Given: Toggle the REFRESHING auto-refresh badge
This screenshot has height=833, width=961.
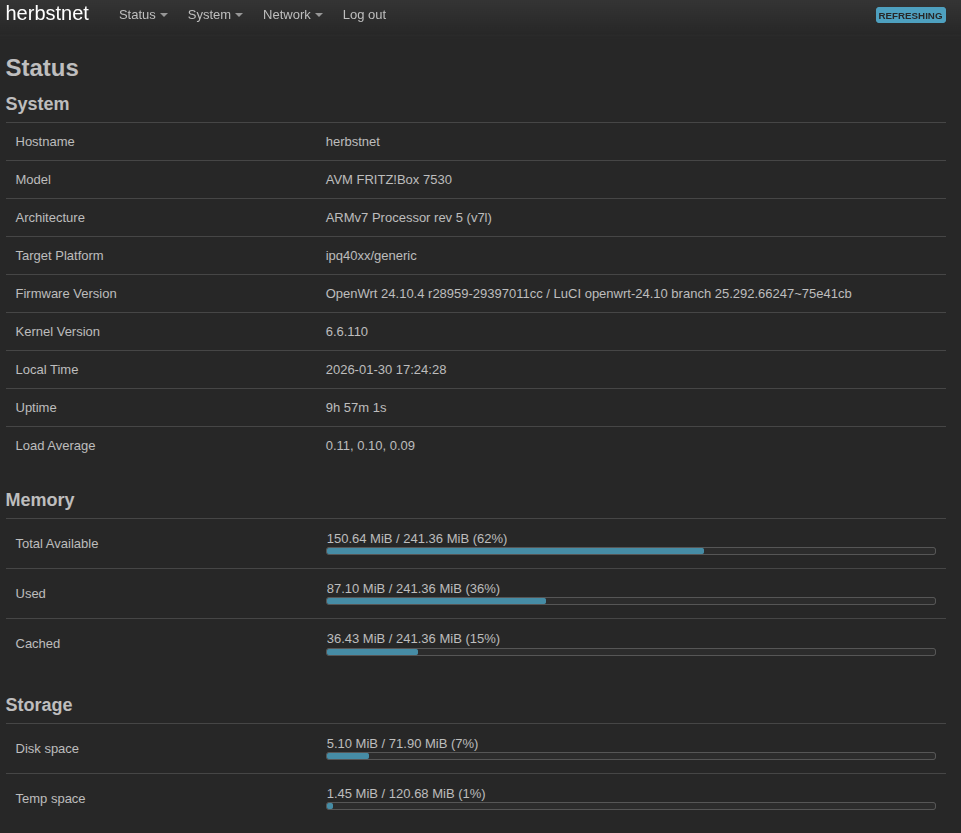Looking at the screenshot, I should (x=910, y=15).
